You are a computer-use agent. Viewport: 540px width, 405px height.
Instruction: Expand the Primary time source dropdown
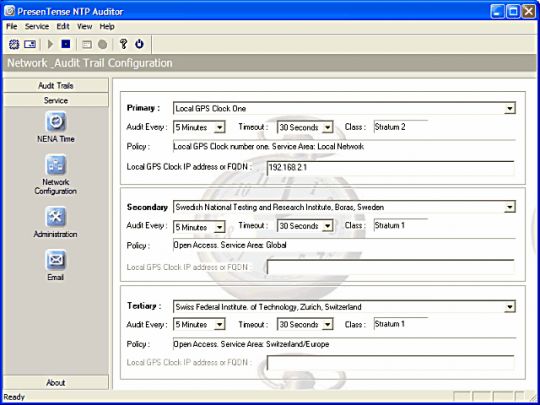509,109
